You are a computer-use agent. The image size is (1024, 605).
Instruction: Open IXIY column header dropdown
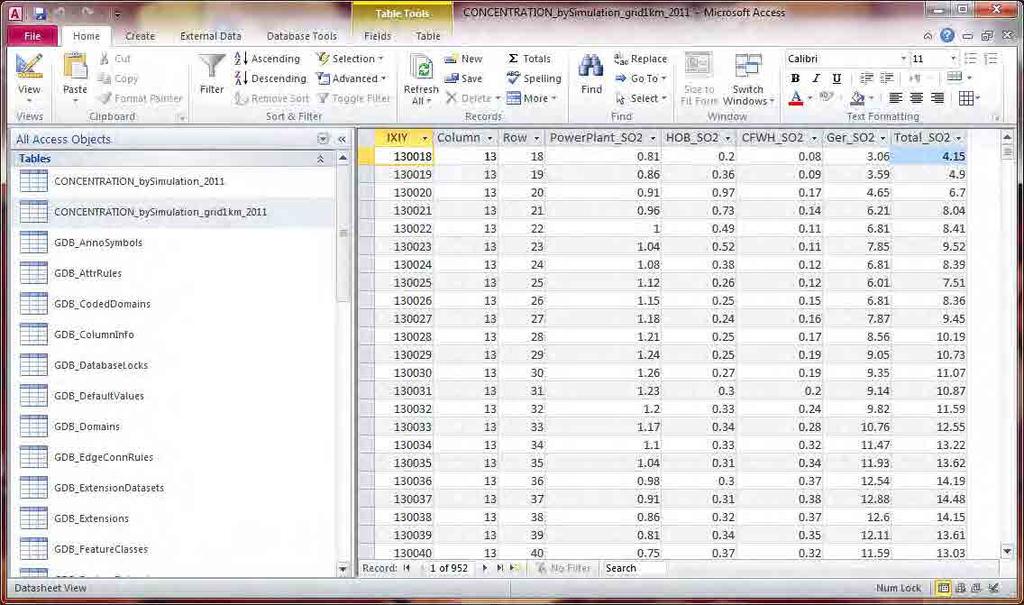coord(424,138)
